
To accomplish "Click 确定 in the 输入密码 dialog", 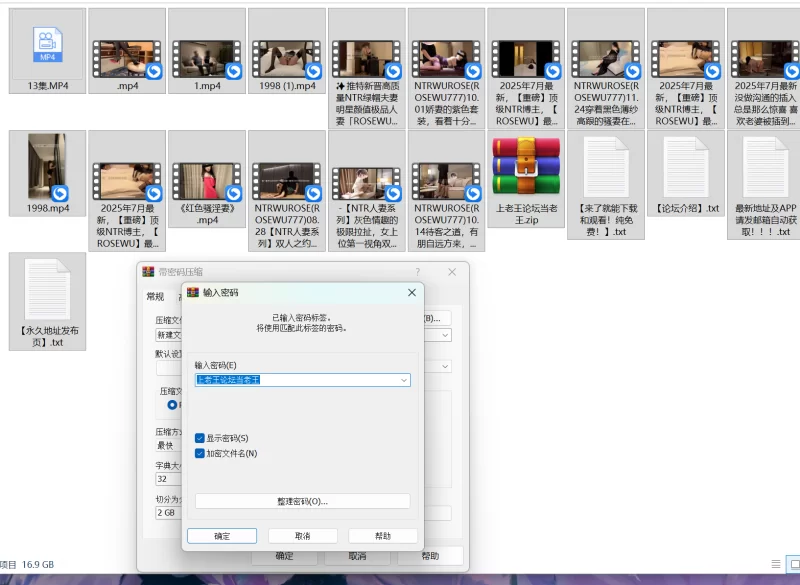I will (x=222, y=536).
